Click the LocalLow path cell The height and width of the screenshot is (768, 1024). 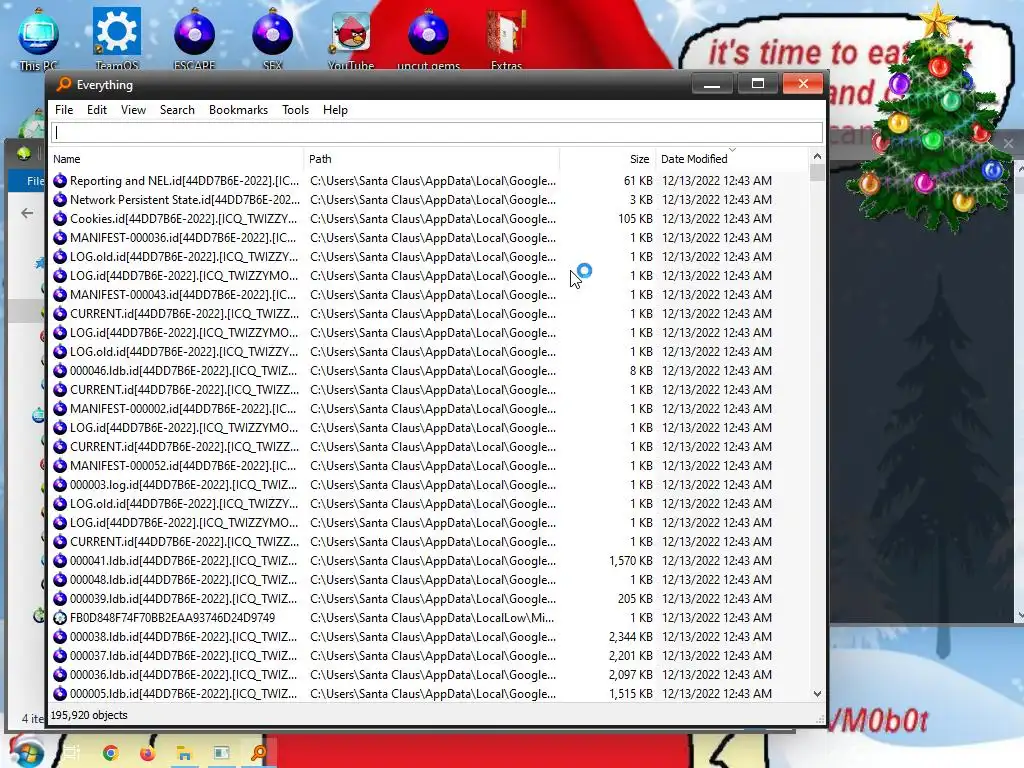432,617
